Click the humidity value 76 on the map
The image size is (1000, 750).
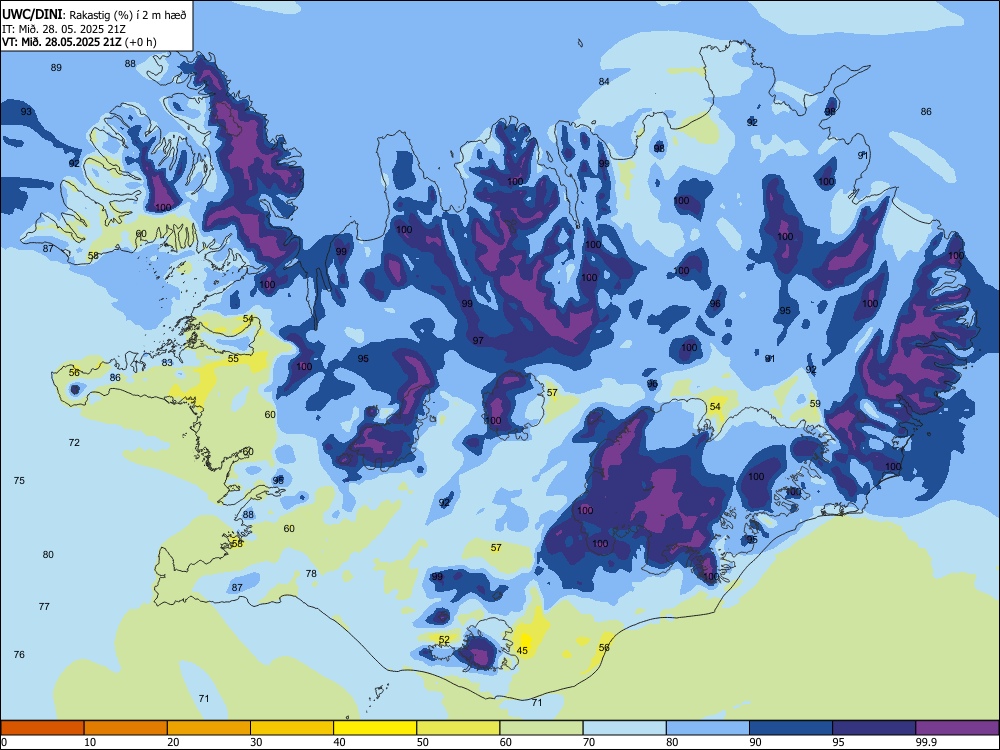pos(19,654)
